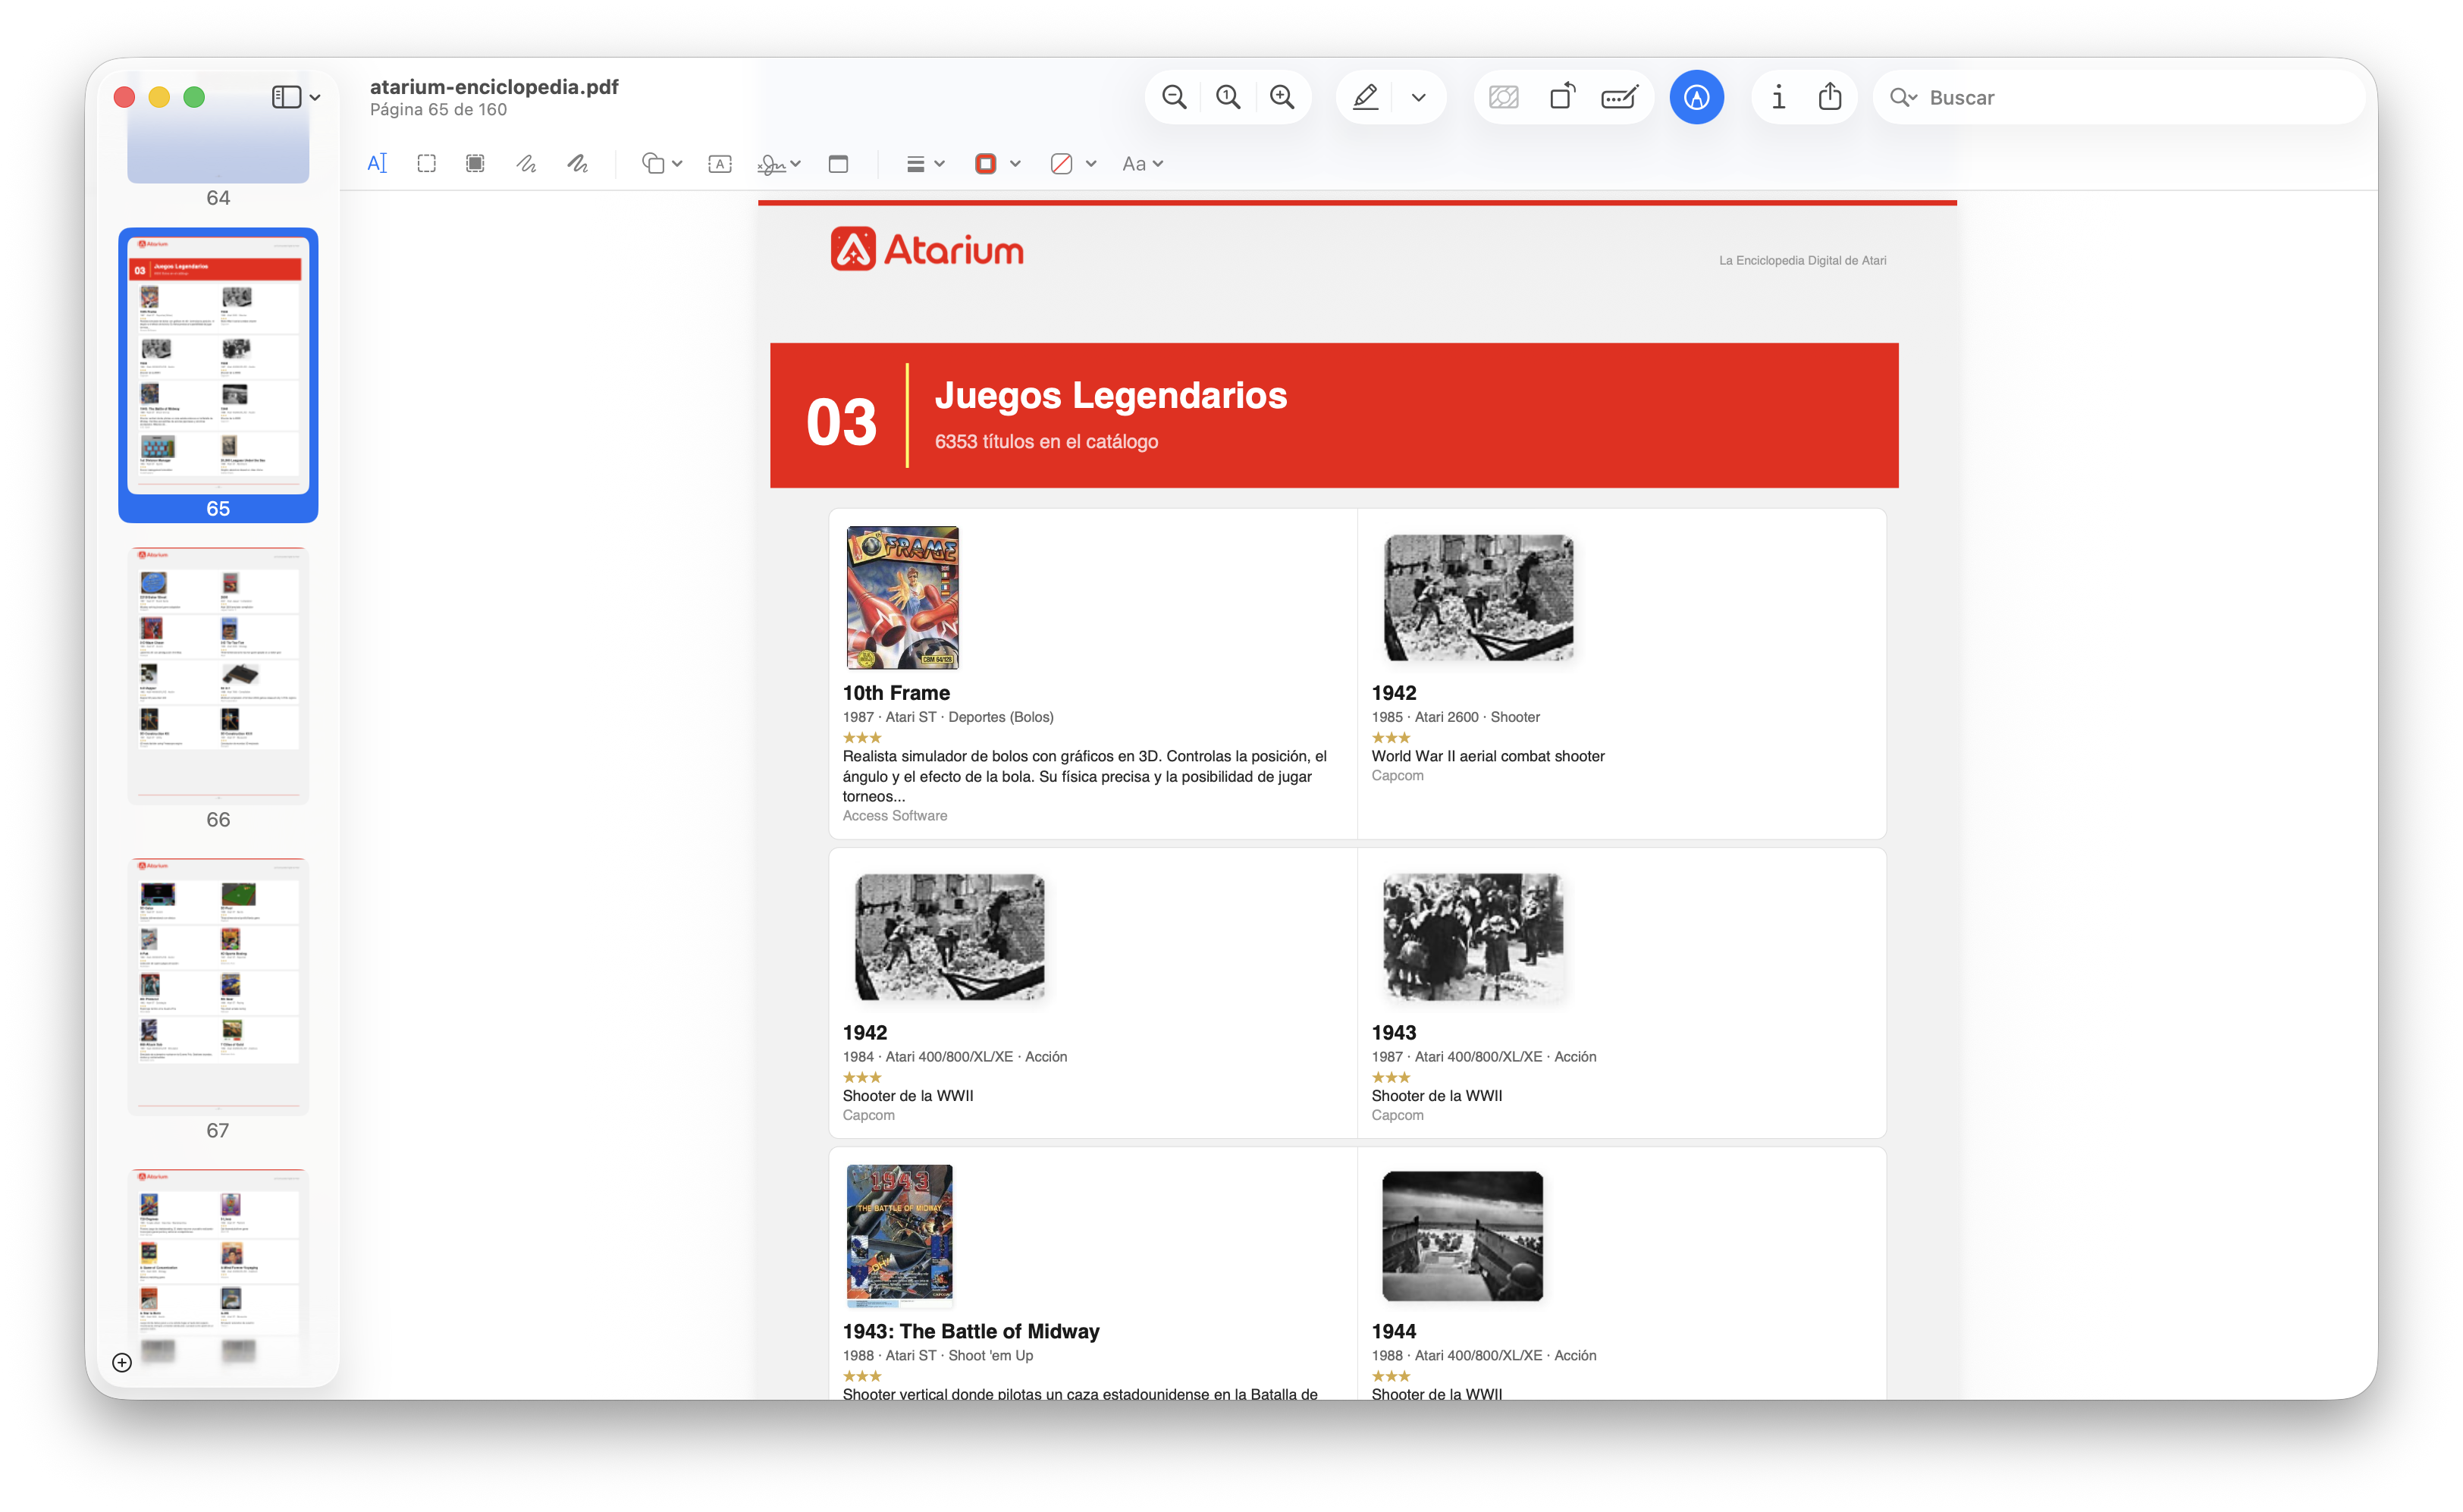This screenshot has width=2463, height=1512.
Task: Click "La Enciclopedia Digital de Atari" text
Action: (1802, 260)
